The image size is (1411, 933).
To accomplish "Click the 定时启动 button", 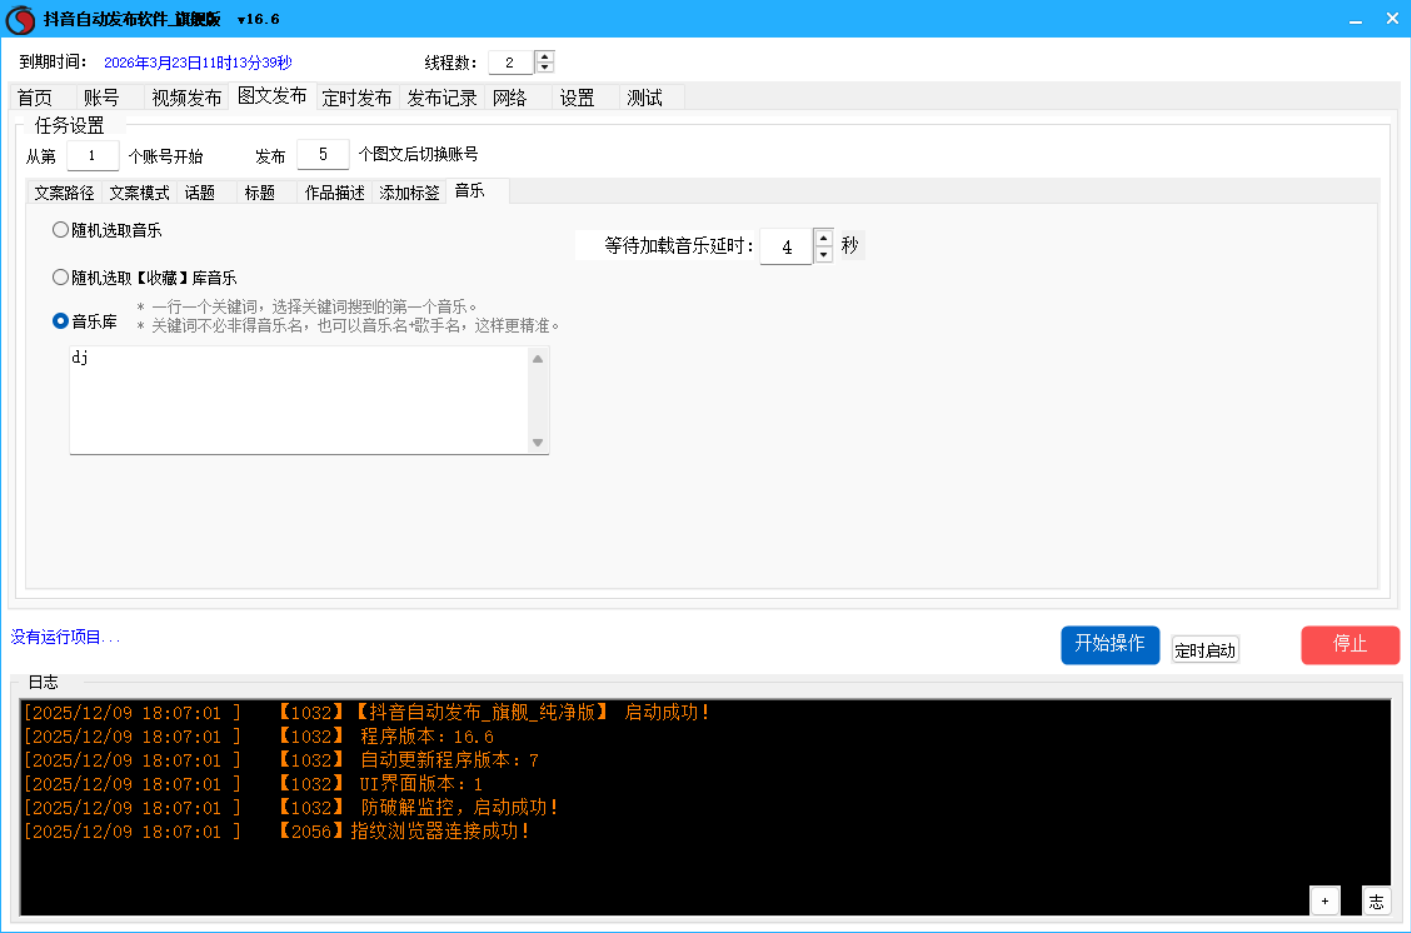I will click(x=1205, y=650).
